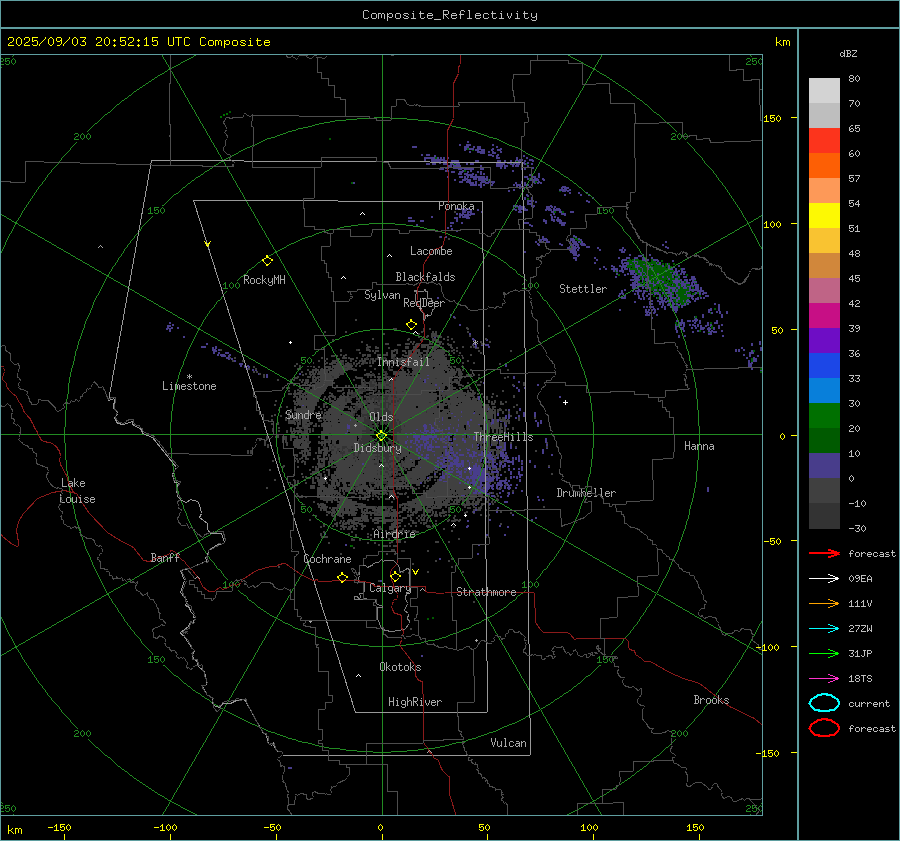The width and height of the screenshot is (900, 841).
Task: Click the Composite_Reflectivity title
Action: (x=450, y=15)
